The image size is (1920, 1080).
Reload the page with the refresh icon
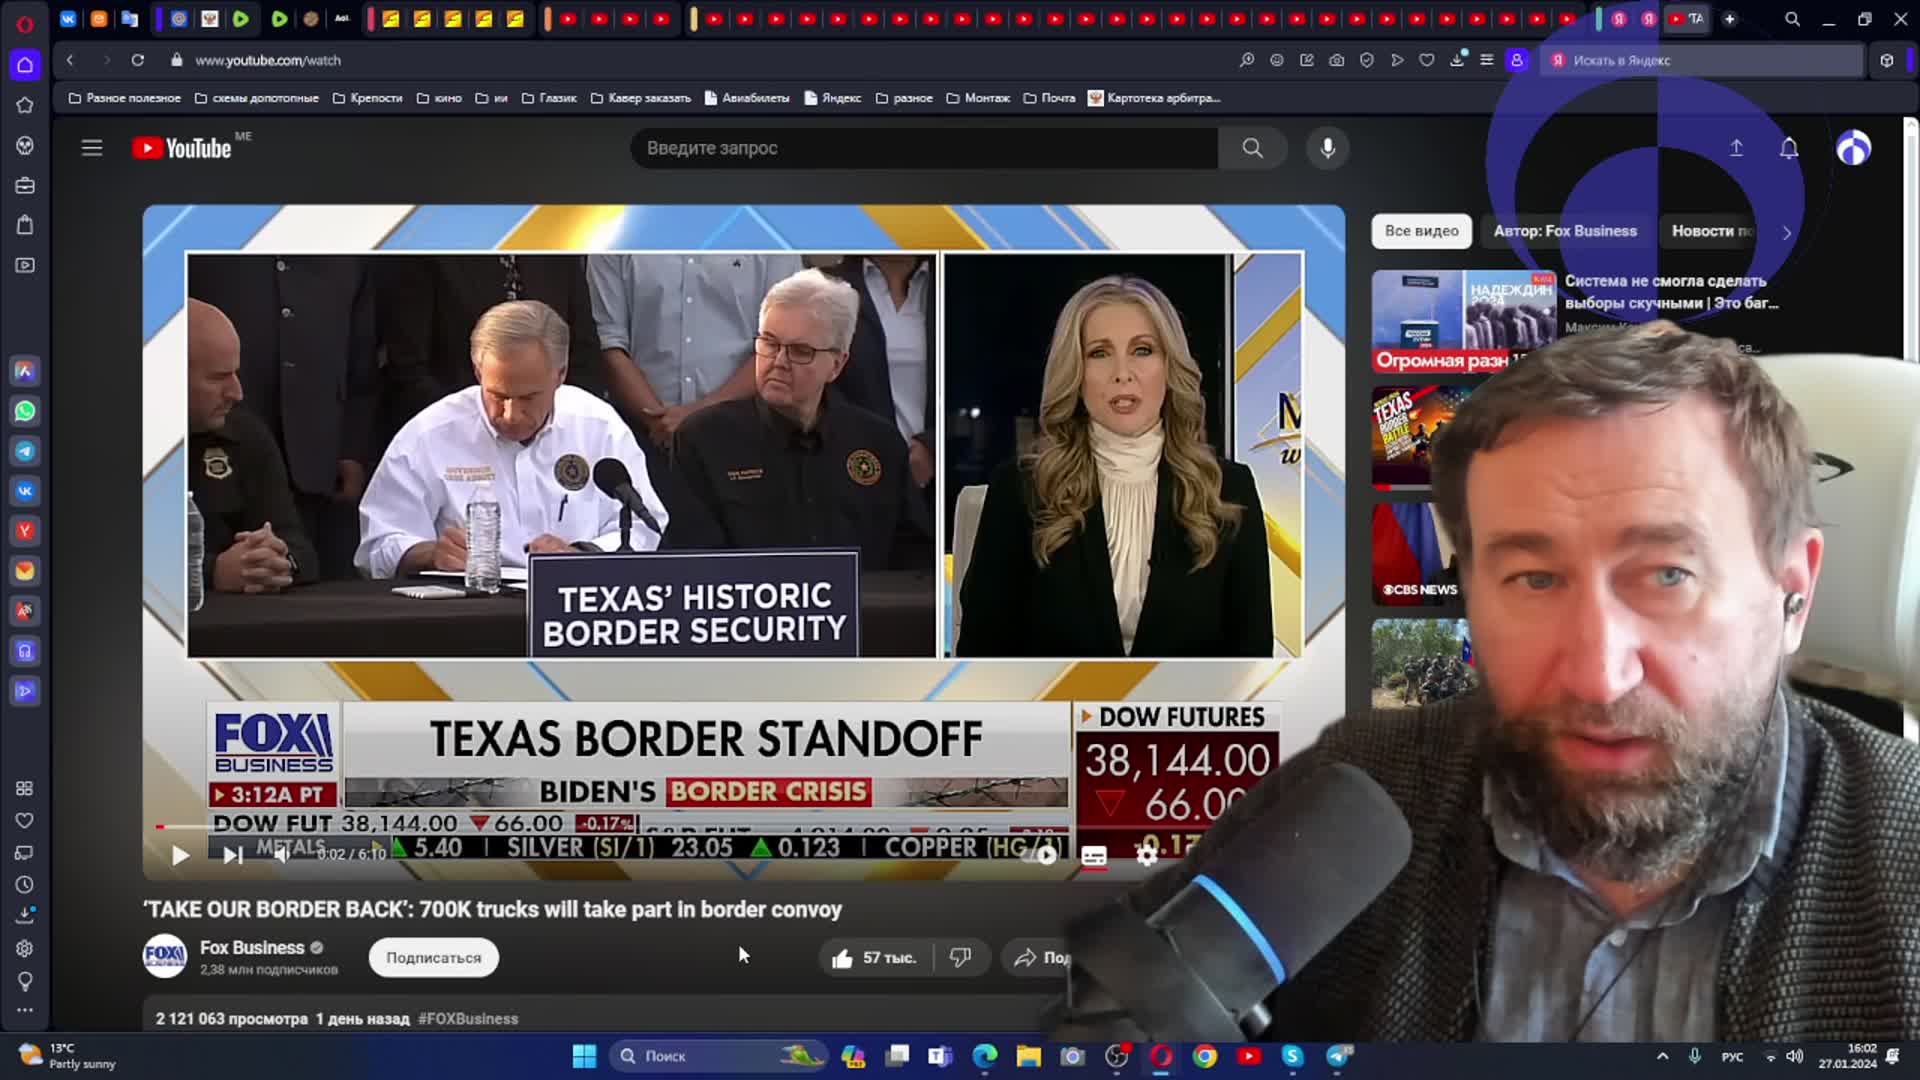(138, 60)
